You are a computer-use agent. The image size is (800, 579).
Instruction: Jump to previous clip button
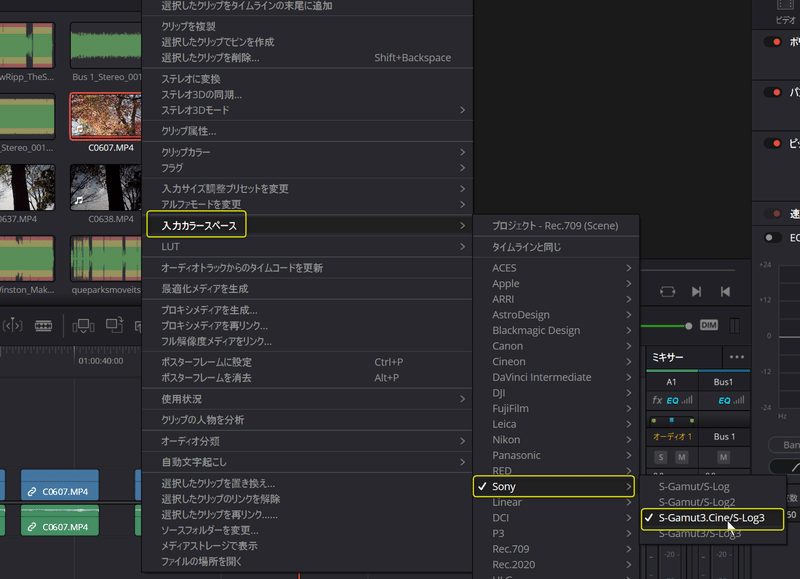725,291
